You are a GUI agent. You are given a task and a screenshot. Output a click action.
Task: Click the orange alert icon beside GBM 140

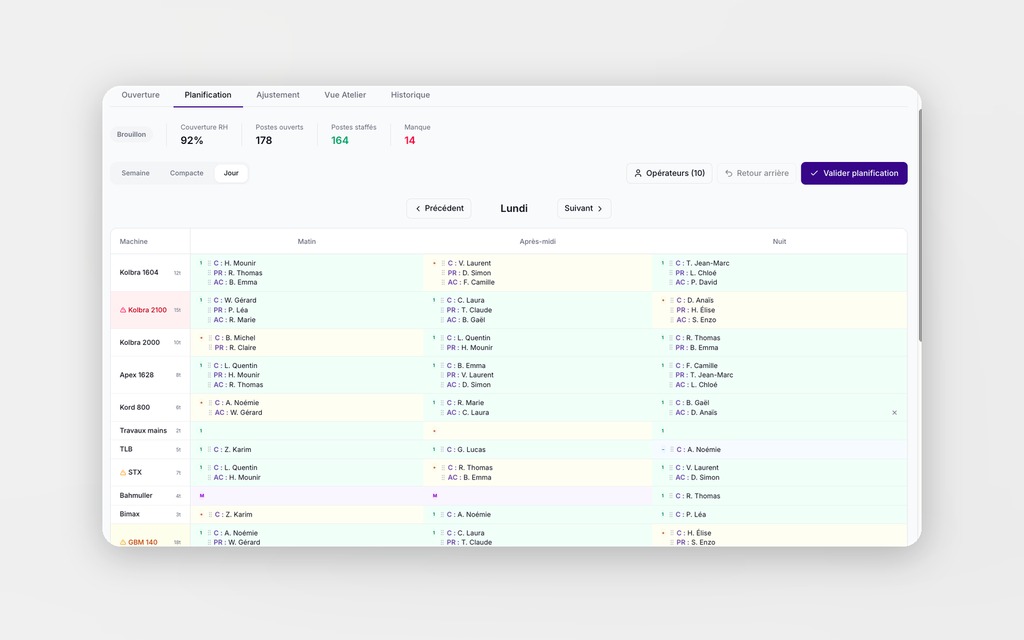click(x=123, y=542)
